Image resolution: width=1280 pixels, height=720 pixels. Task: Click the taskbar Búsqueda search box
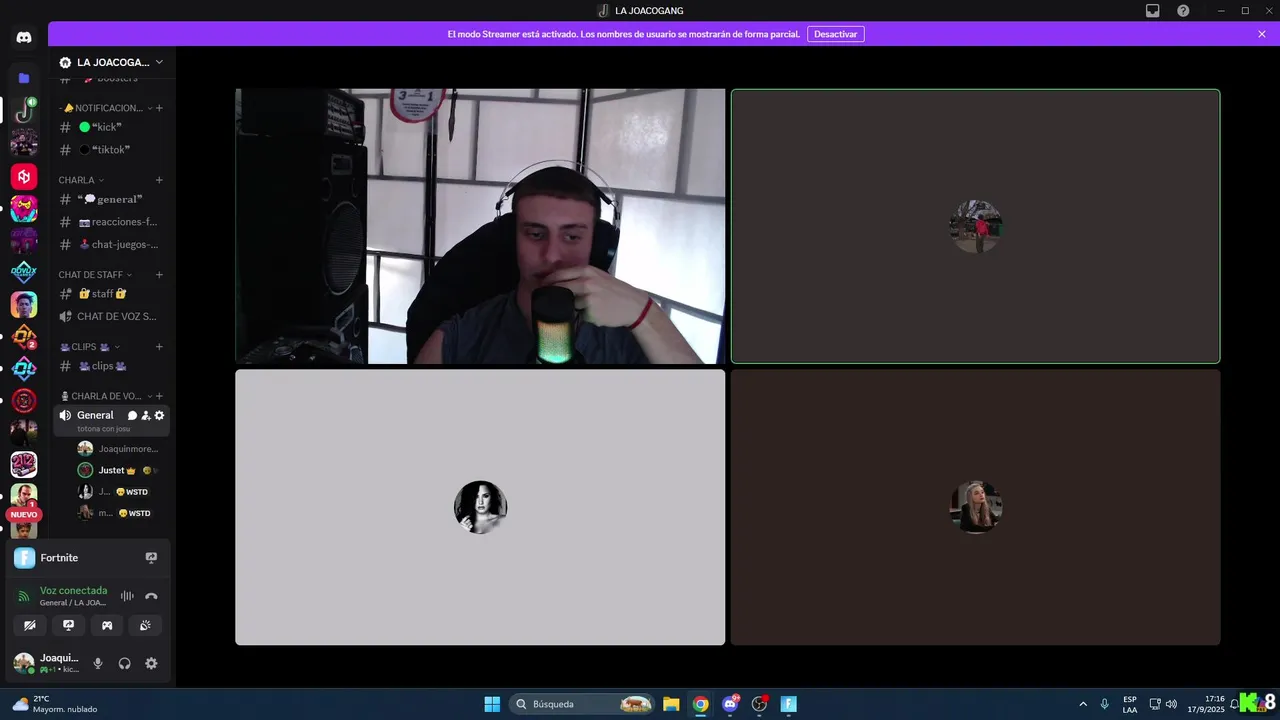582,704
